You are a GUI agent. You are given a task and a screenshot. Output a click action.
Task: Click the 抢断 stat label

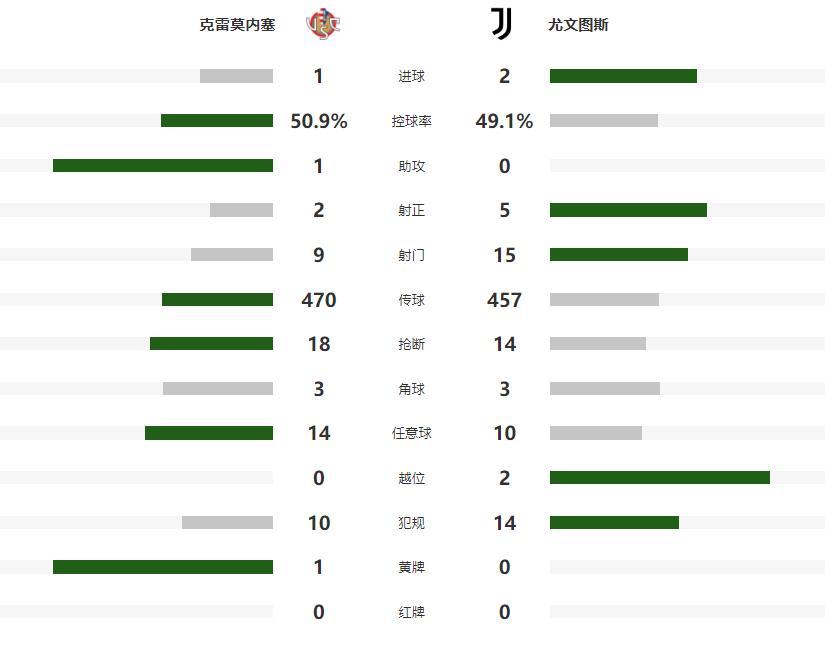411,344
